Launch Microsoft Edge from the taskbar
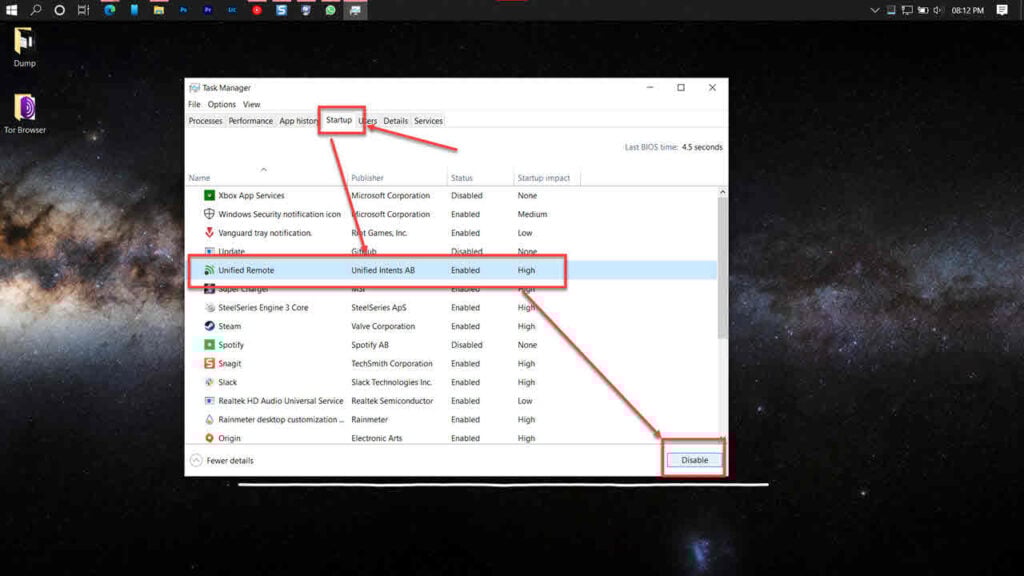 tap(110, 10)
